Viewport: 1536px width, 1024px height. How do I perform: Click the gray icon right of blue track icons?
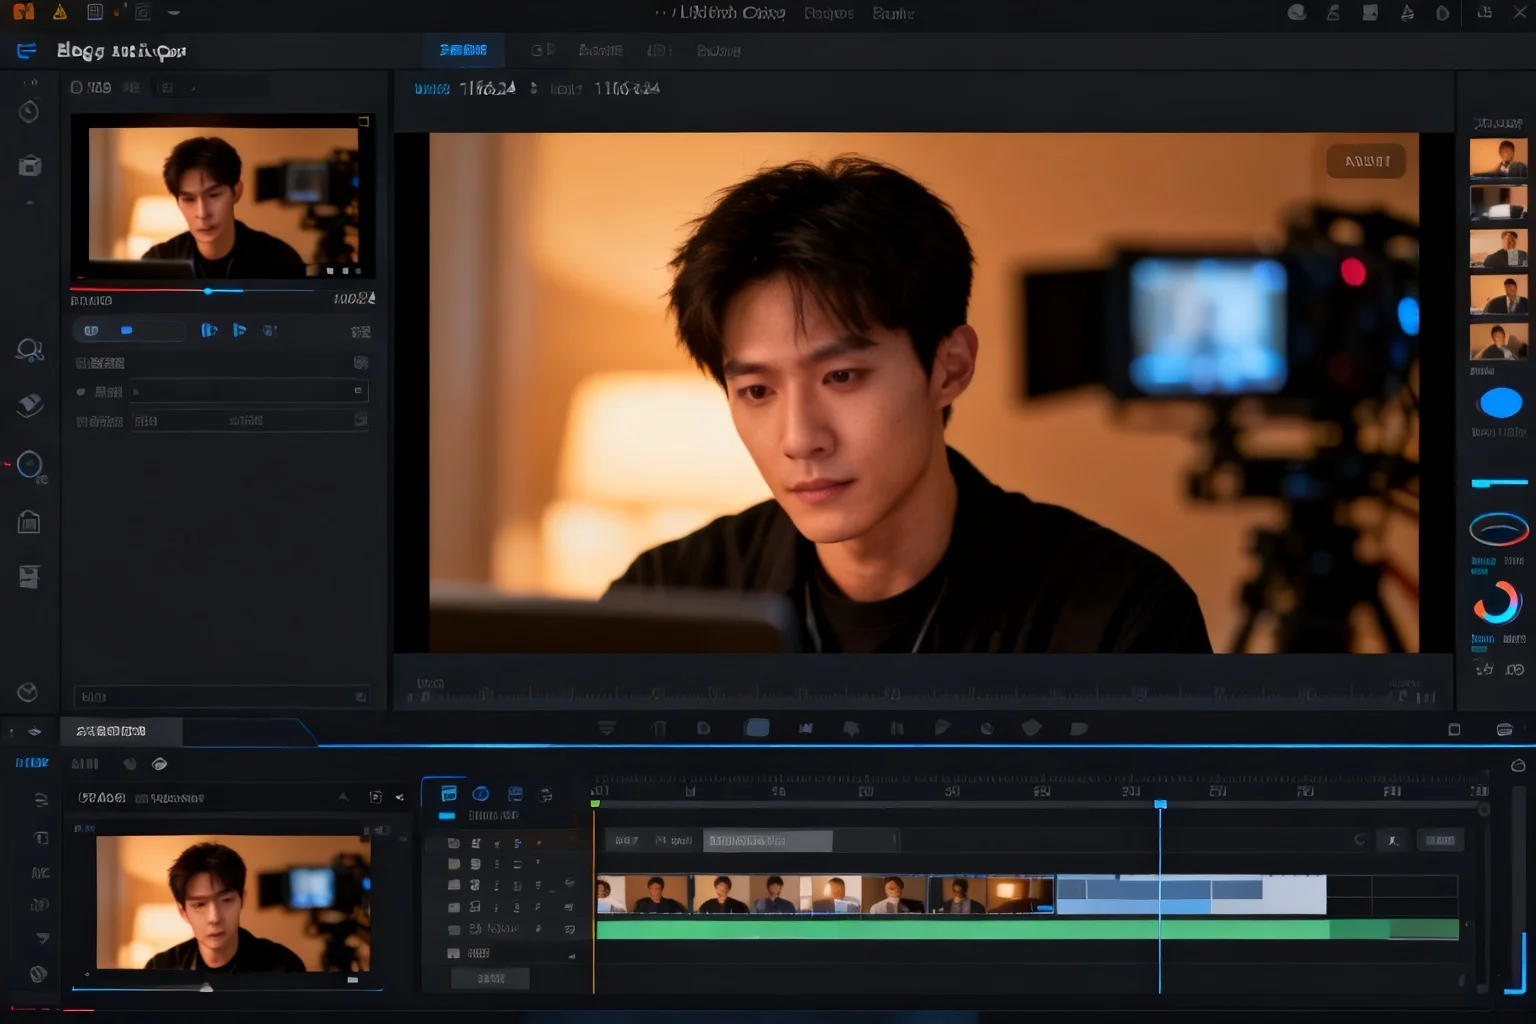(546, 795)
